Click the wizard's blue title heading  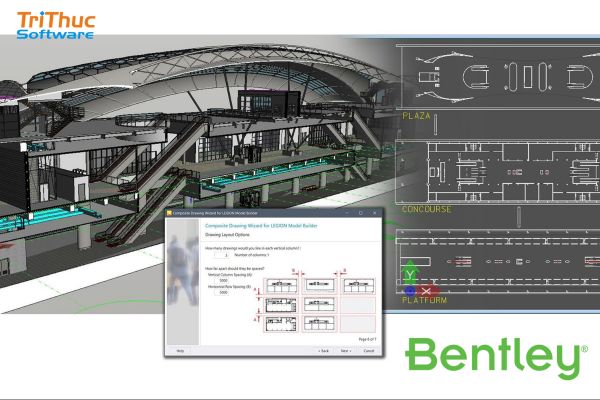(261, 226)
